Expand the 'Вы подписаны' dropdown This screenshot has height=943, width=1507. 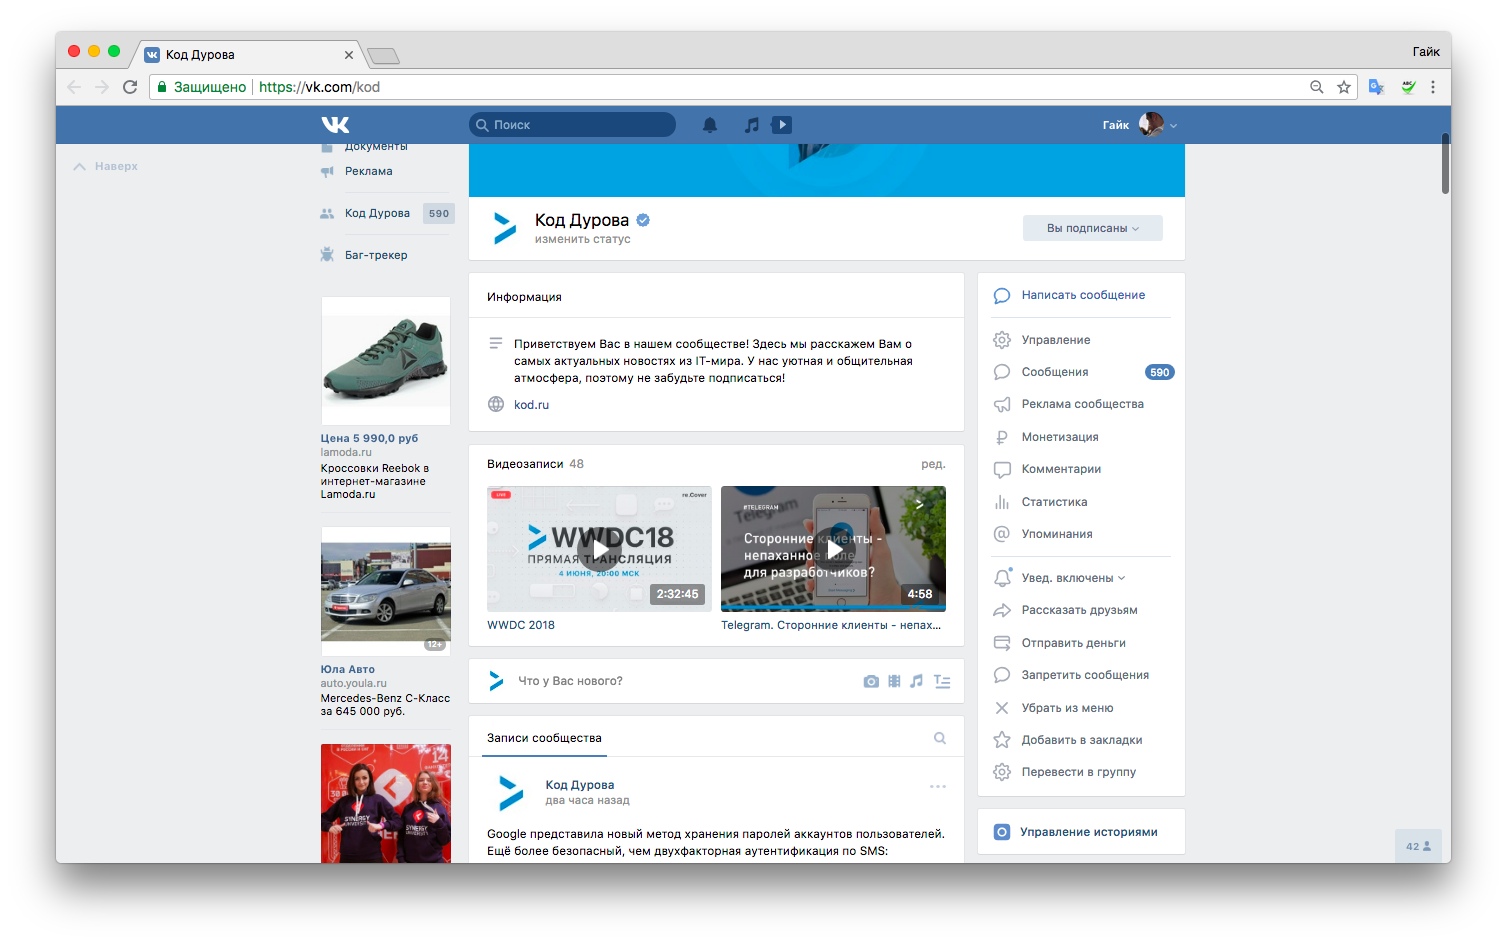[x=1093, y=228]
